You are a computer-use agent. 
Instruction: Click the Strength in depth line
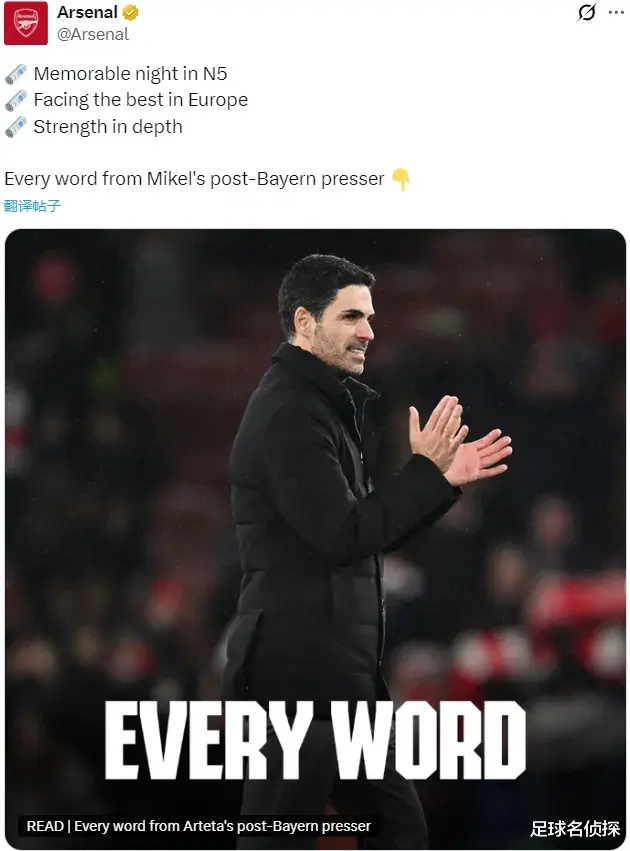pos(108,127)
